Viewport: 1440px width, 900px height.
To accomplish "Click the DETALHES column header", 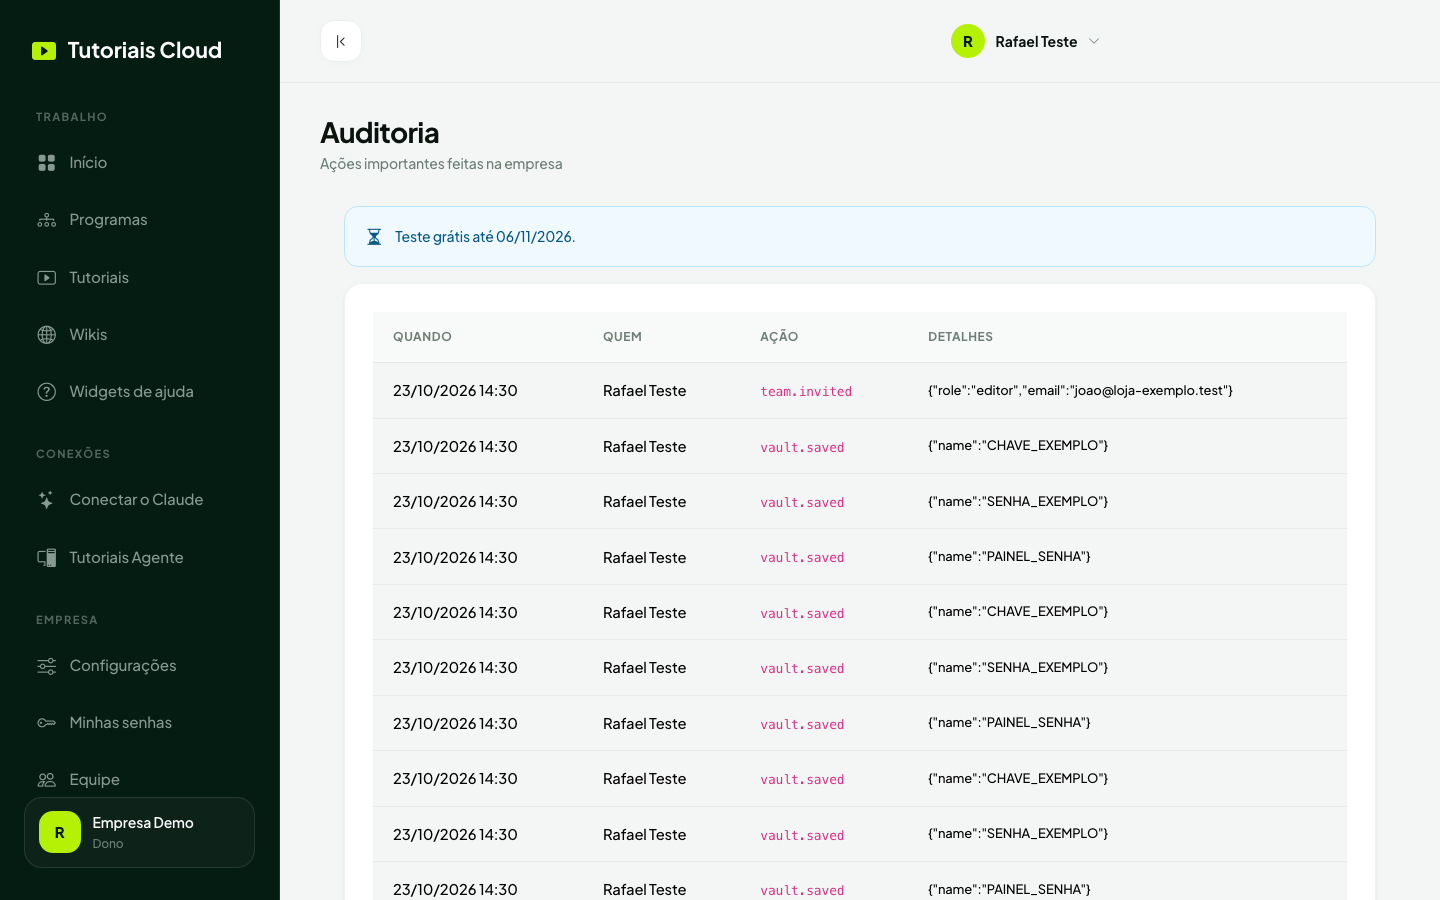I will tap(960, 337).
